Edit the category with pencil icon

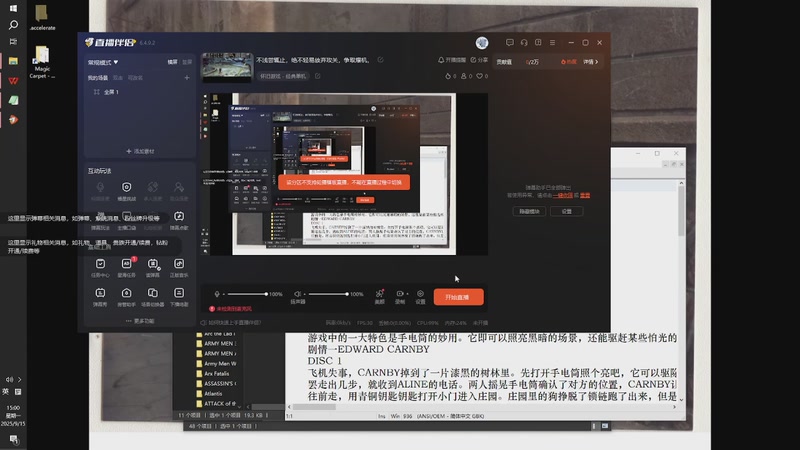click(317, 76)
